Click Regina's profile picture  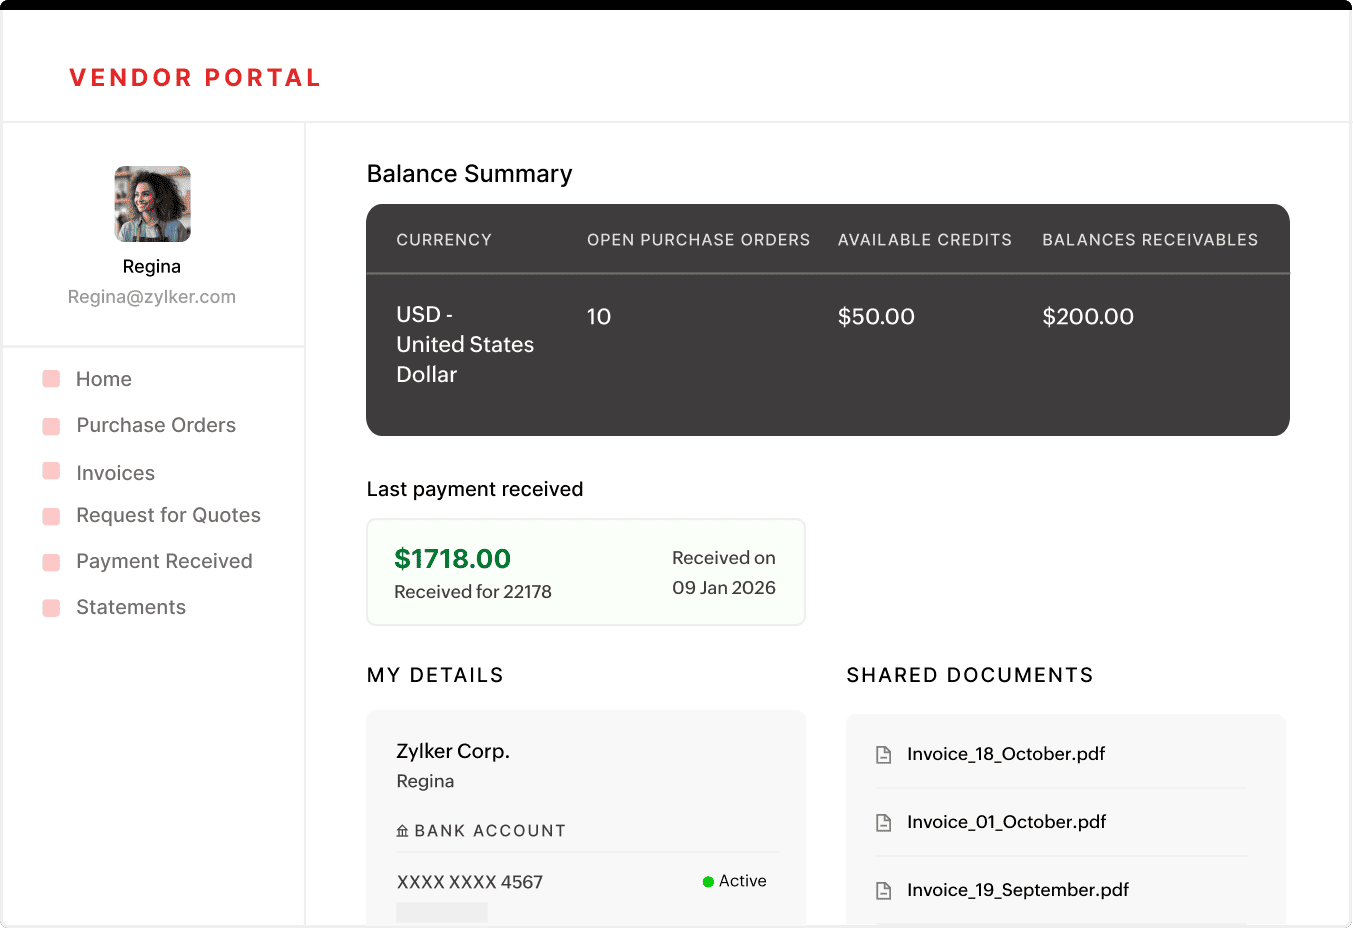click(x=151, y=202)
